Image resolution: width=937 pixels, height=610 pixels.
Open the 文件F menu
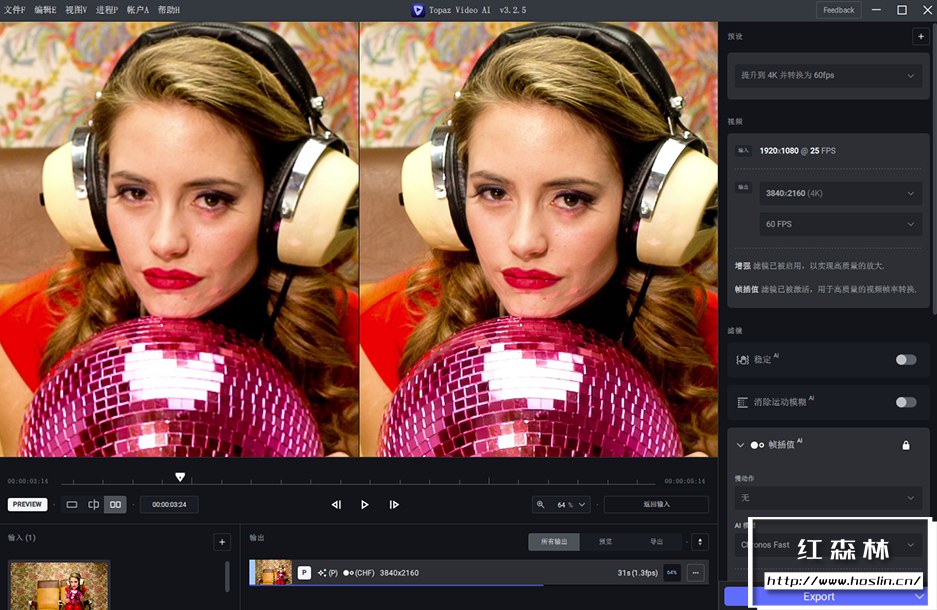click(x=15, y=10)
